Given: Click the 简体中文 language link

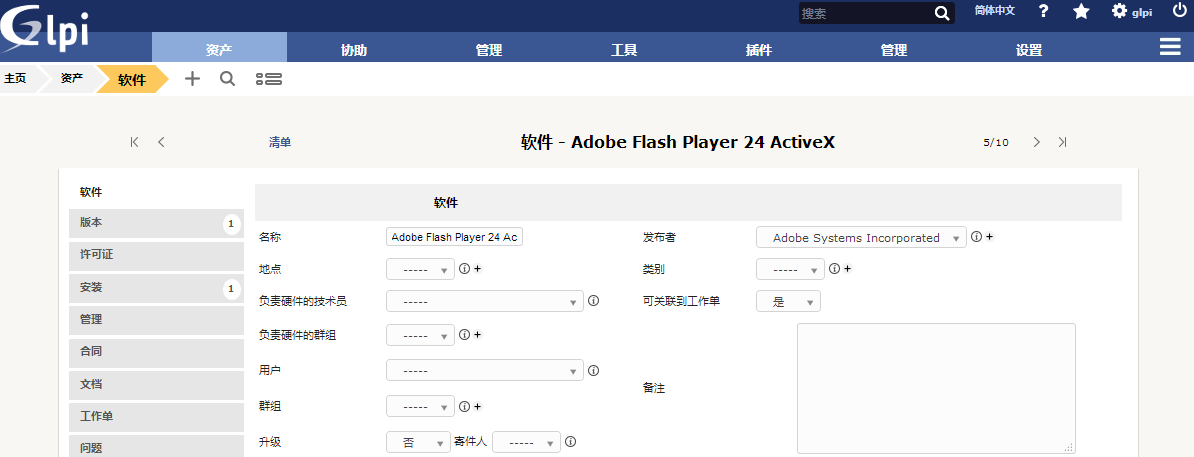Looking at the screenshot, I should coord(994,11).
